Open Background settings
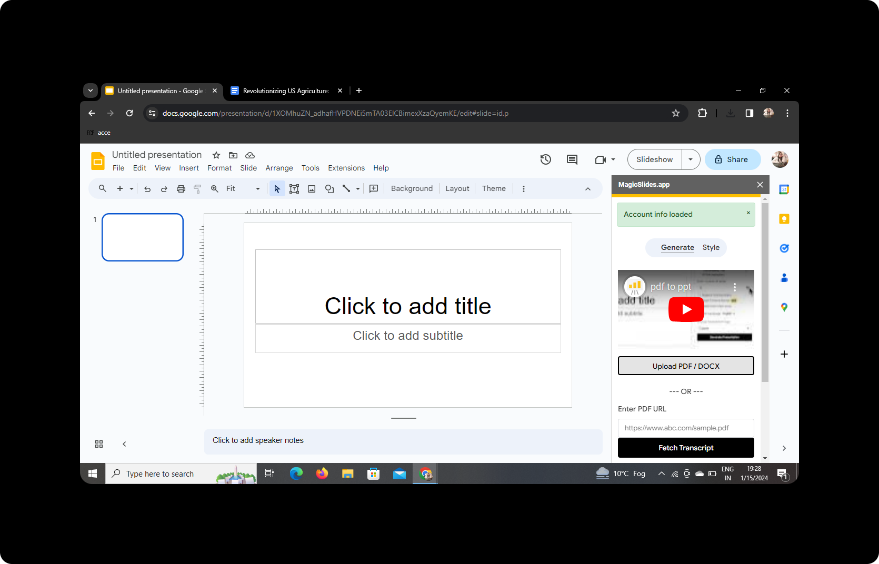This screenshot has width=879, height=564. 412,189
